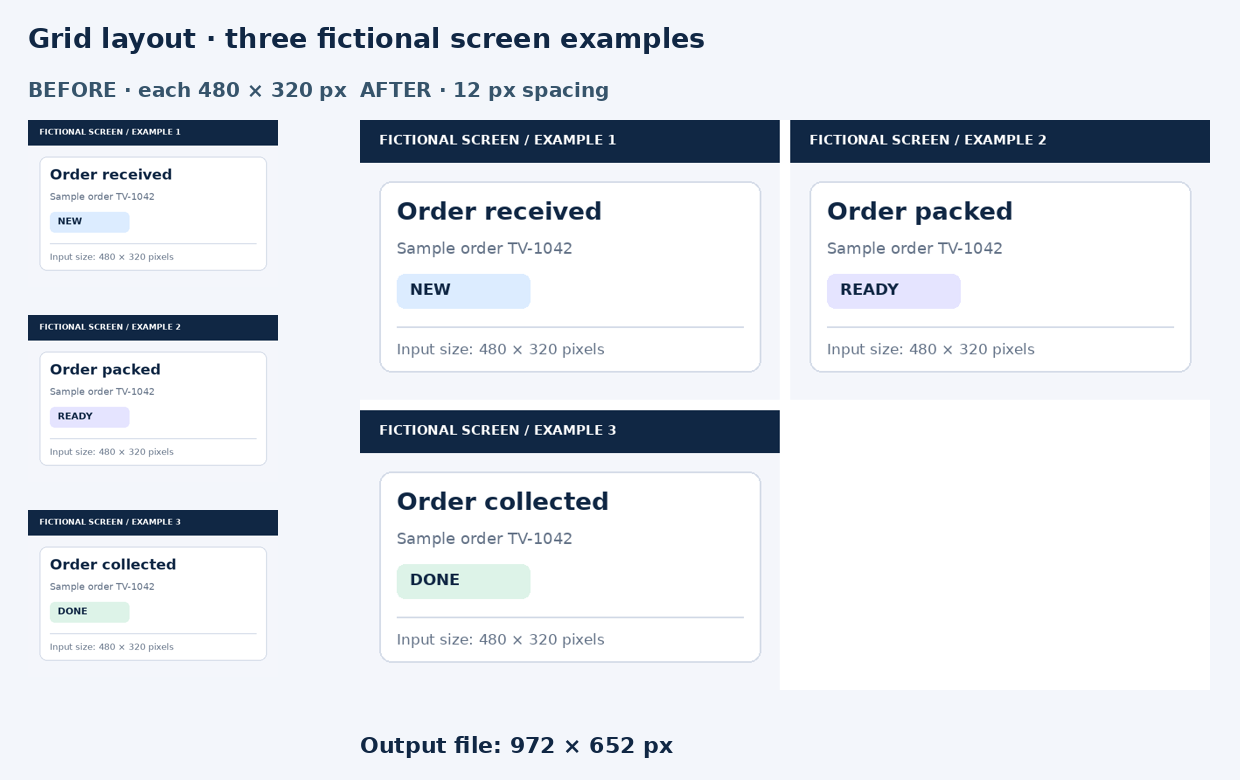Click 'Order packed' heading in the AFTER grid
Image resolution: width=1240 pixels, height=780 pixels.
coord(920,212)
